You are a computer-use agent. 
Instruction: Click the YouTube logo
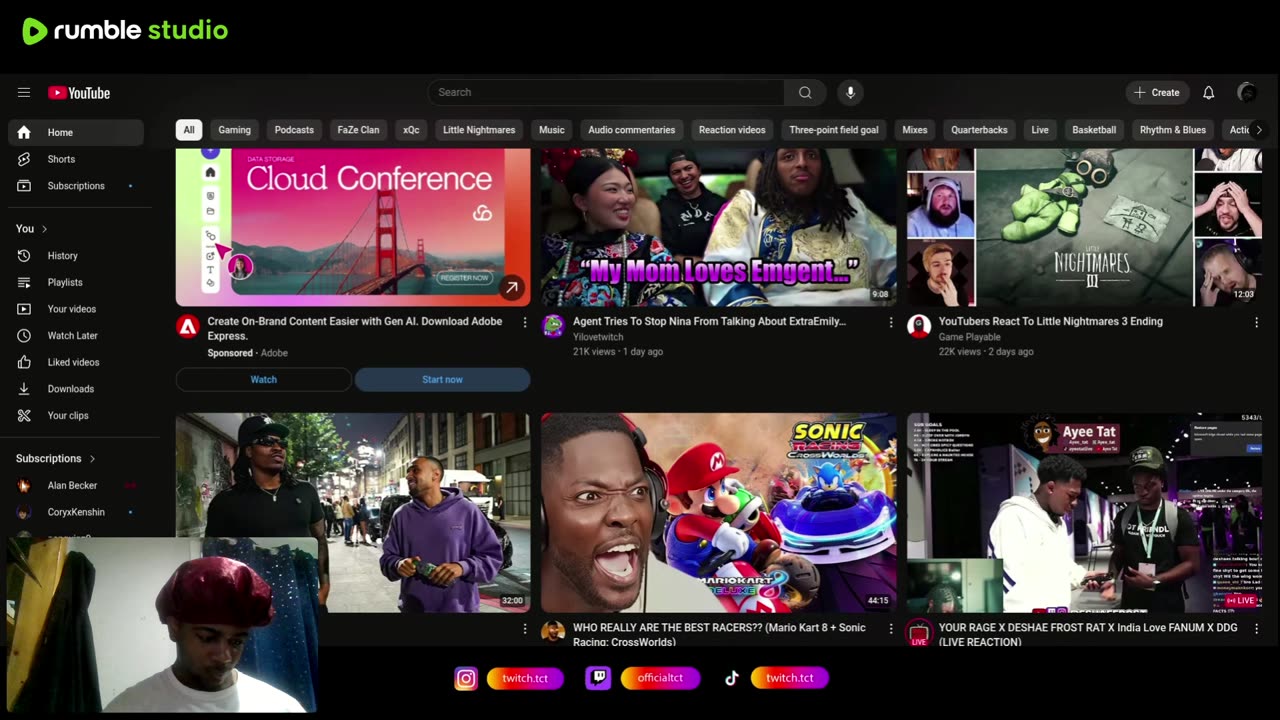[79, 93]
